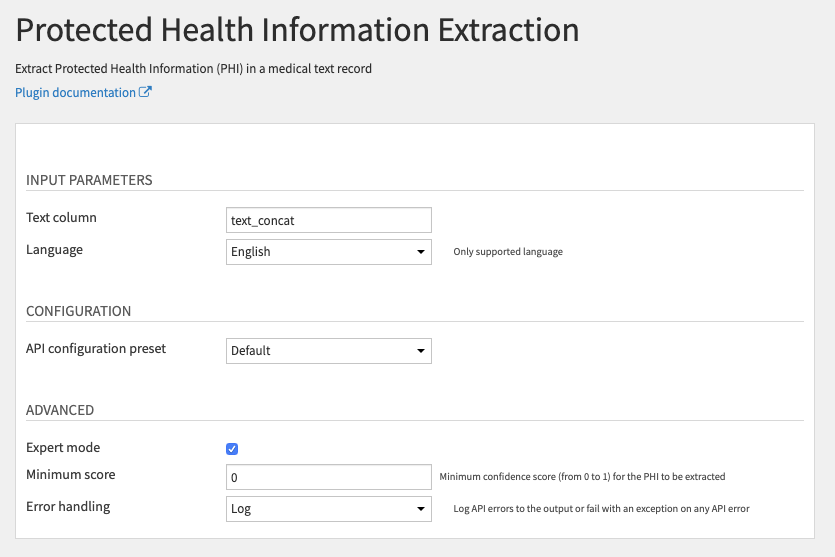Click the CONFIGURATION section heading
Viewport: 835px width, 557px height.
[78, 311]
